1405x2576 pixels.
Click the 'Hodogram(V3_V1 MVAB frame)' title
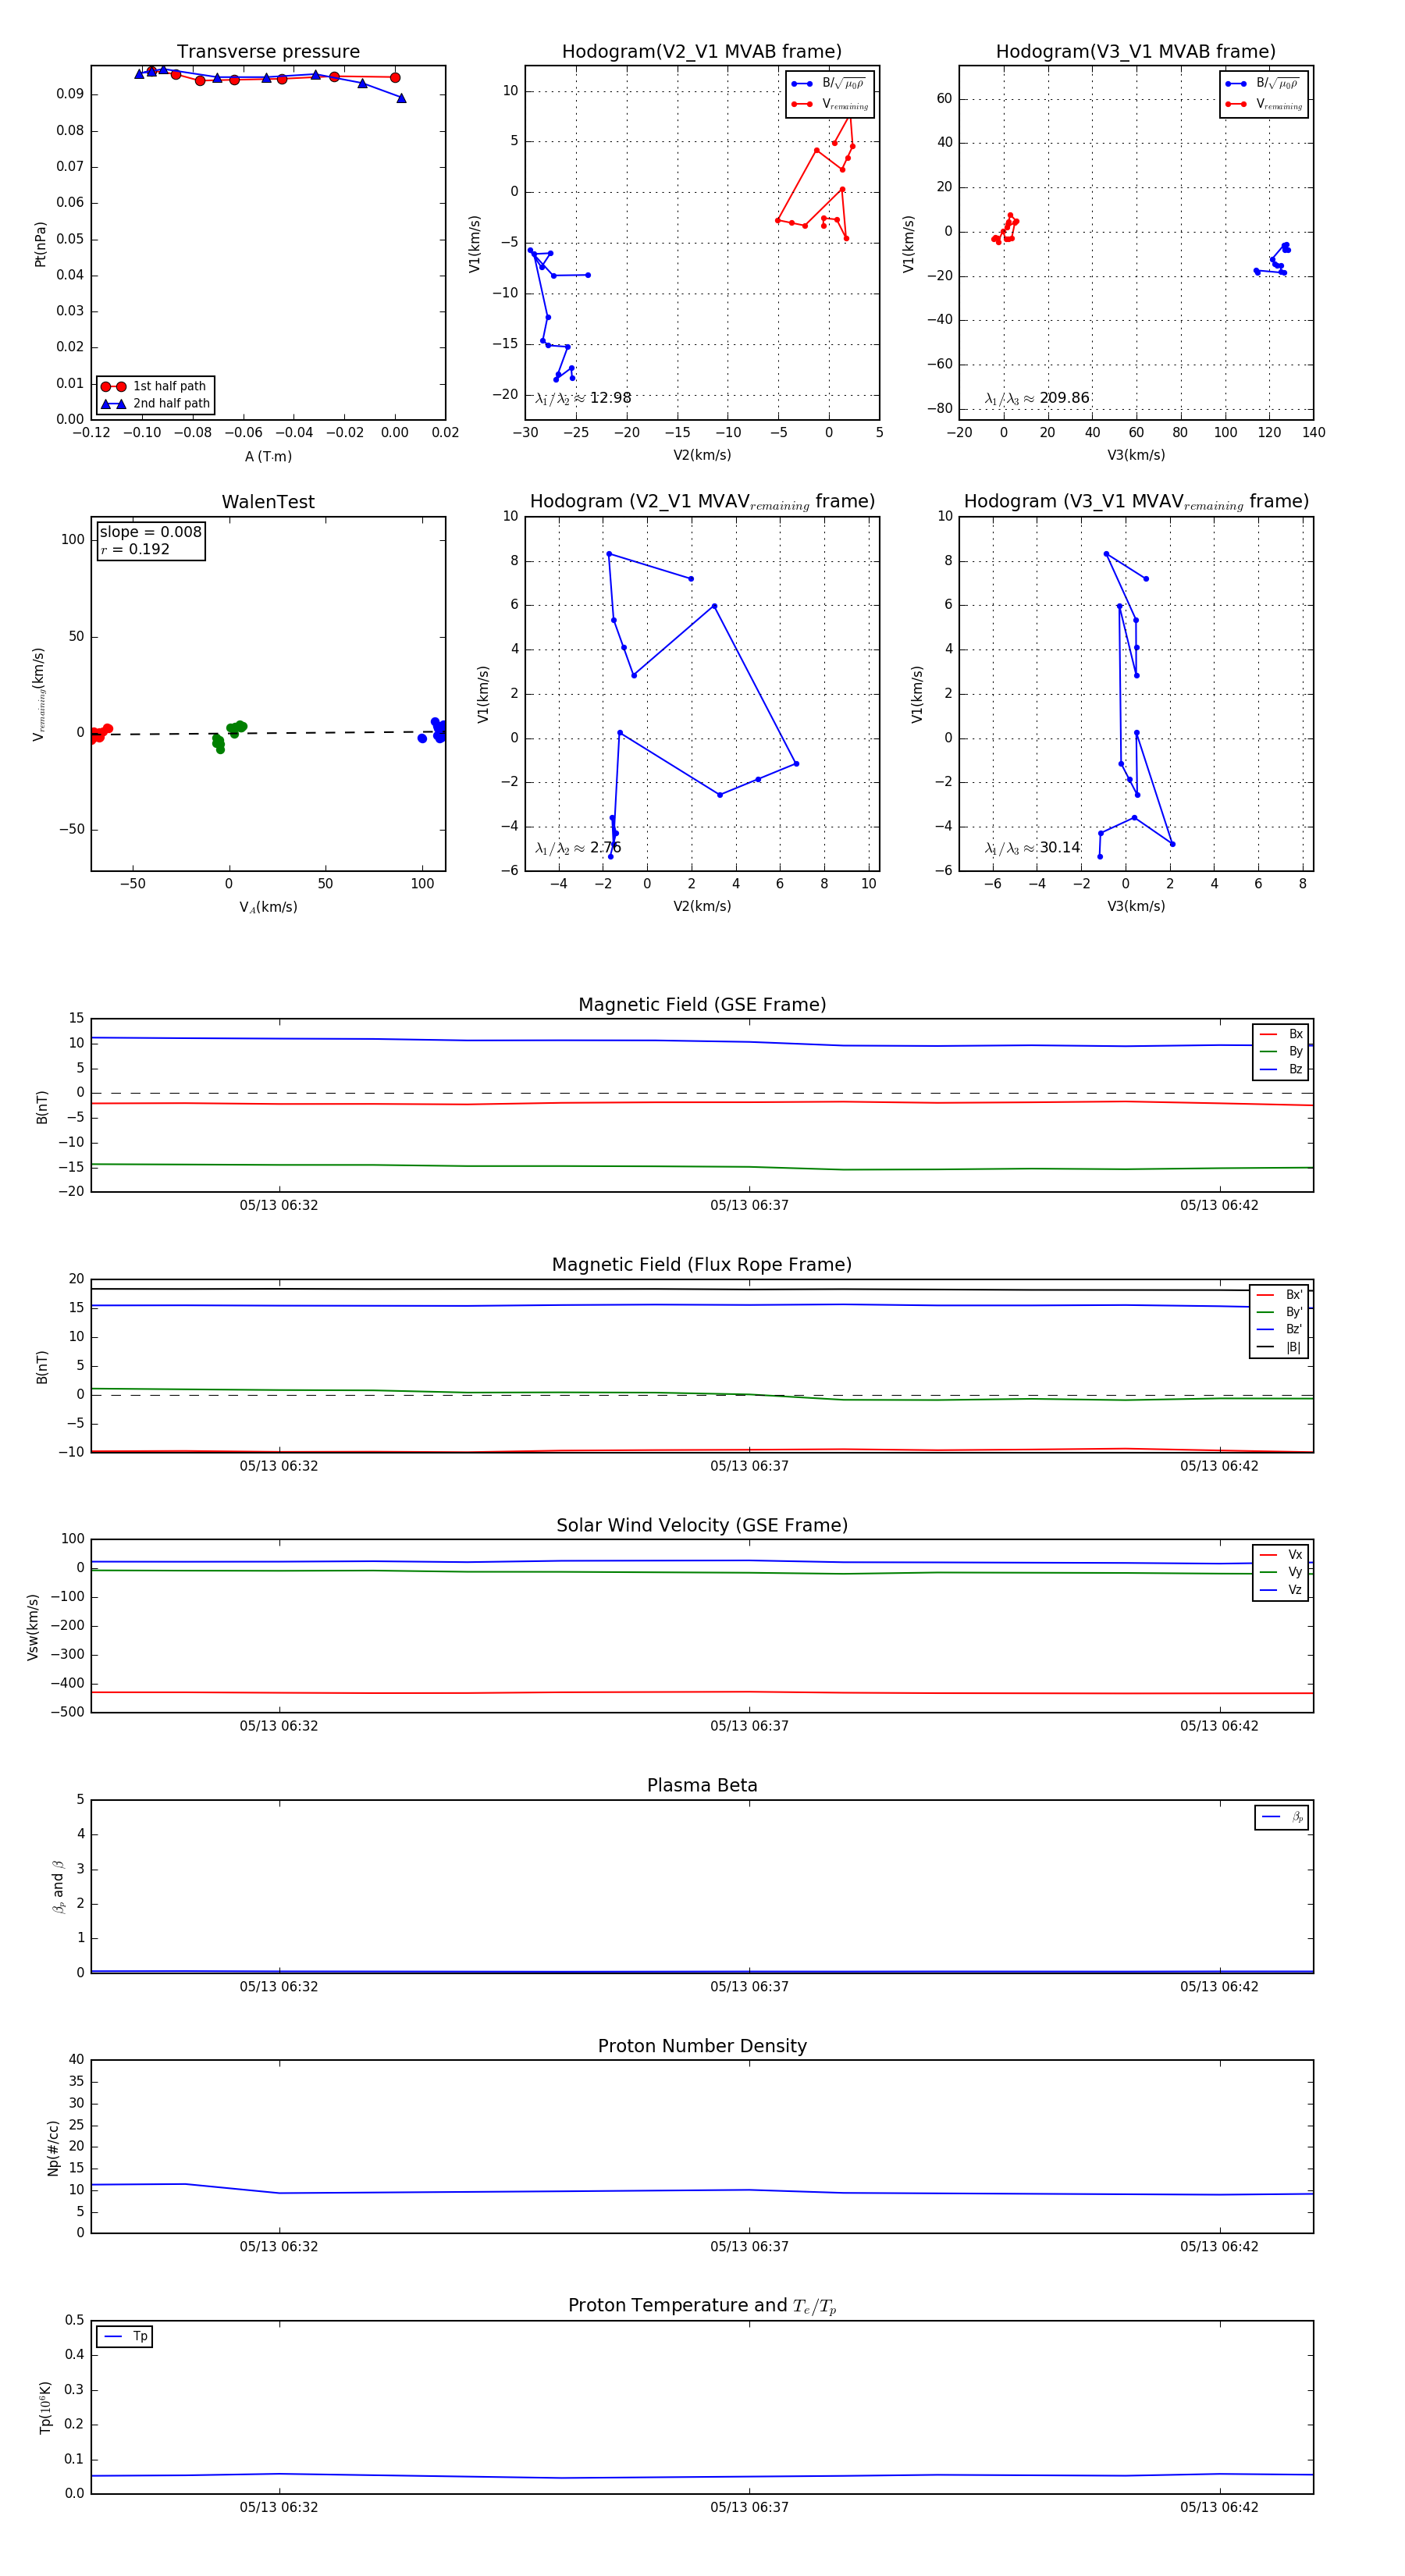[x=1135, y=52]
